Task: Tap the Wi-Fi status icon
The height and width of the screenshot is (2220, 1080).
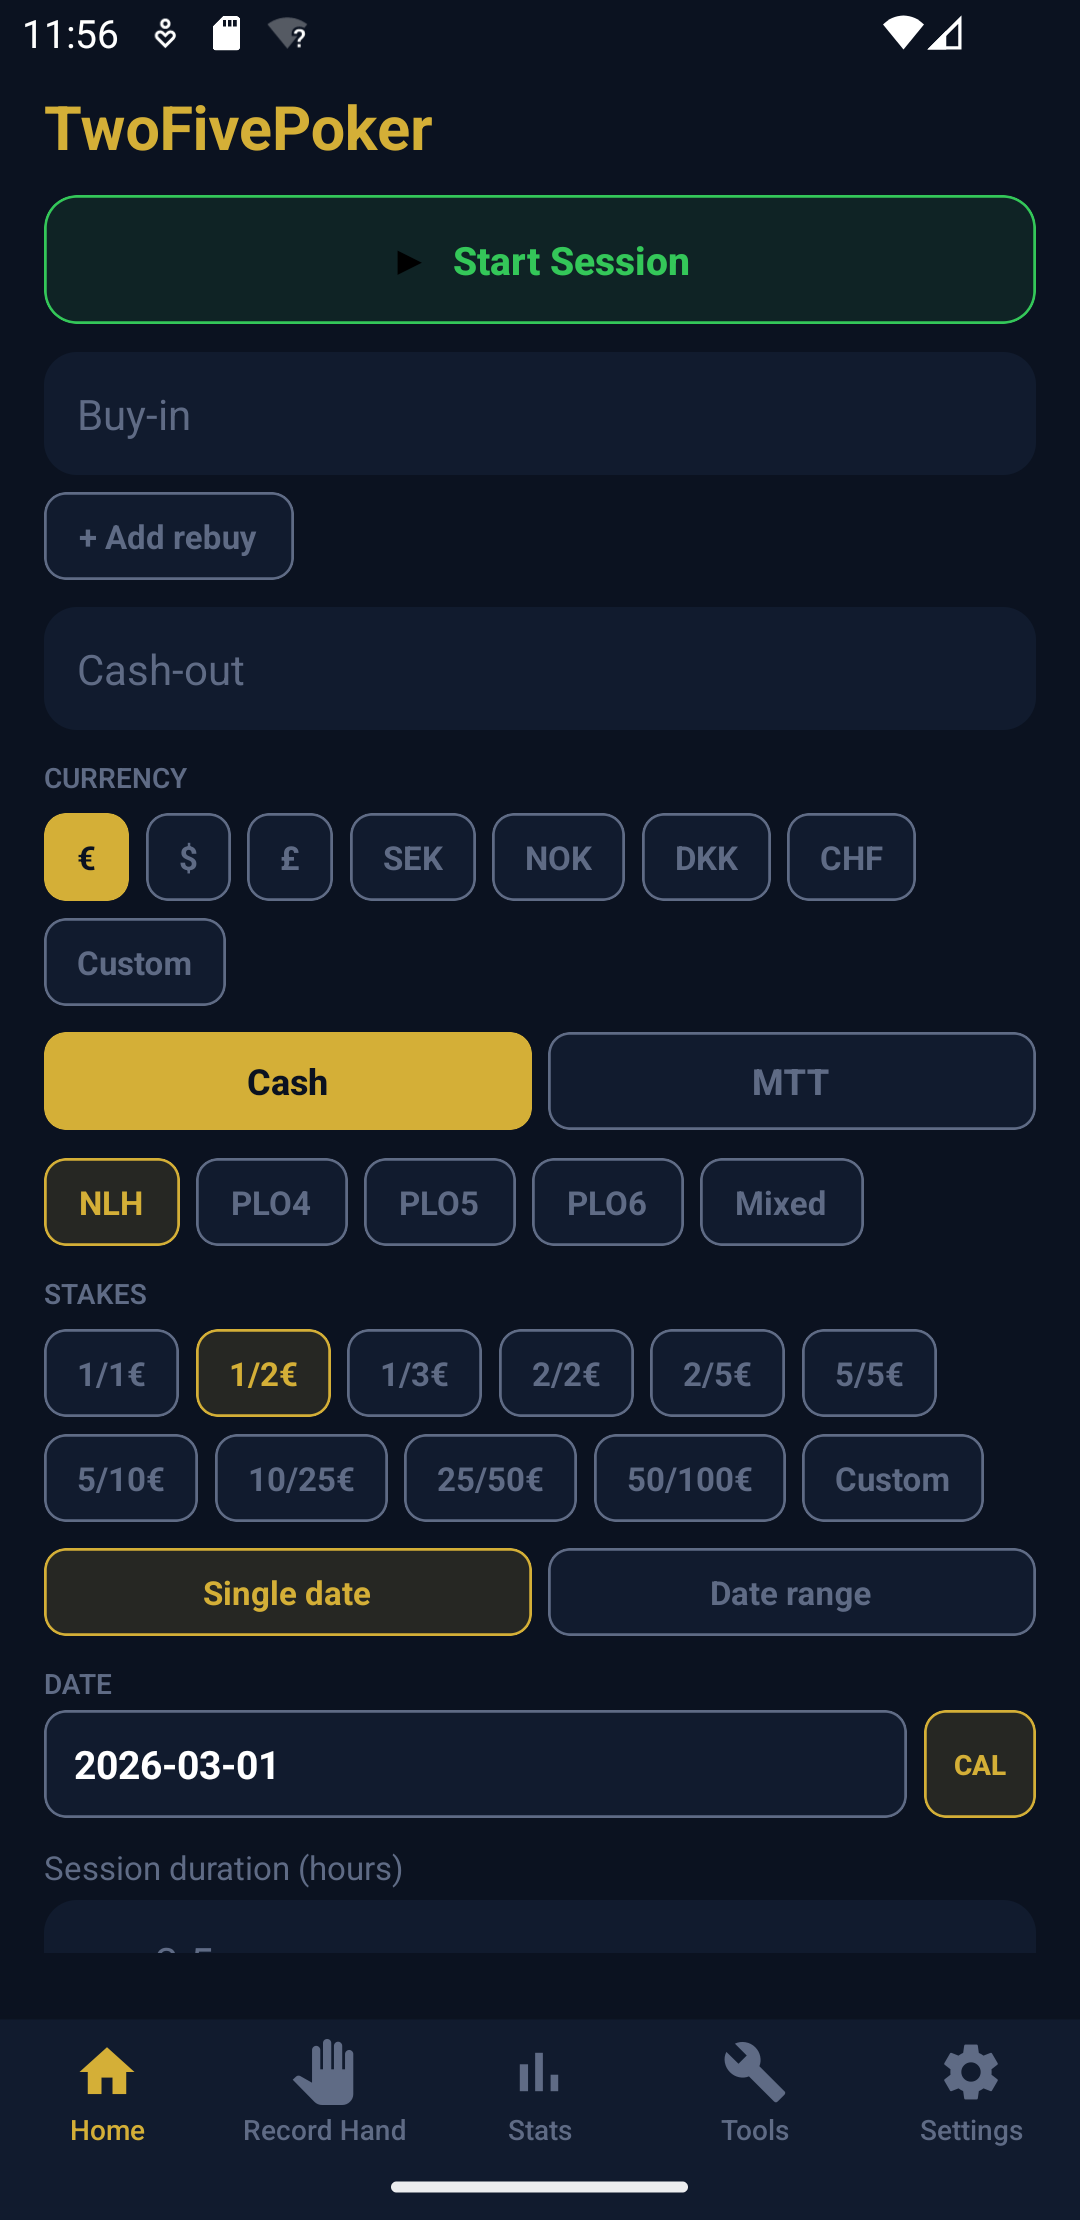Action: point(902,33)
